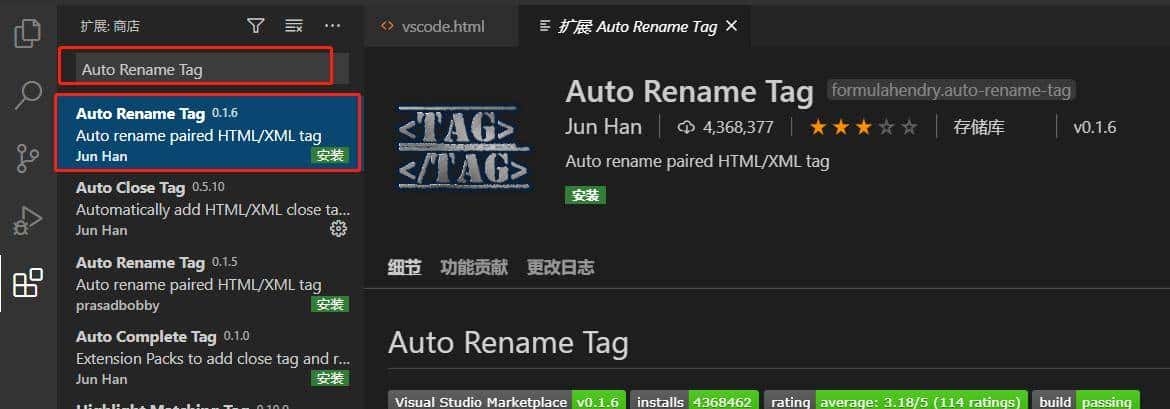
Task: Open the Source Control view
Action: pos(28,159)
